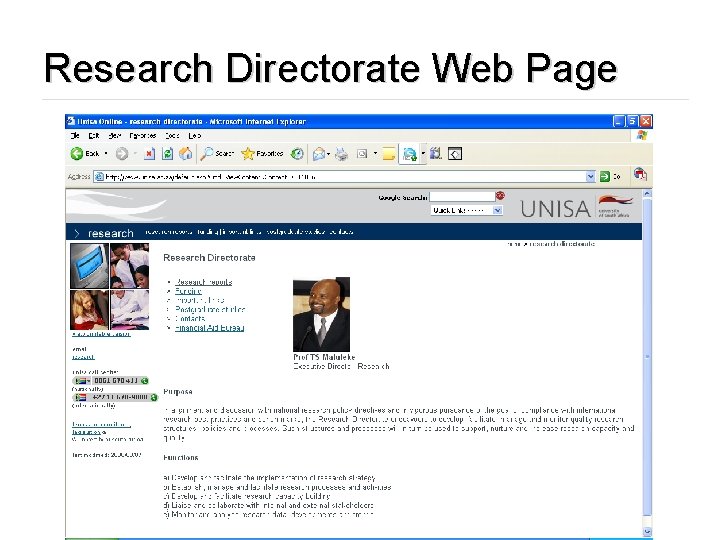Open the Tools menu

coord(172,135)
